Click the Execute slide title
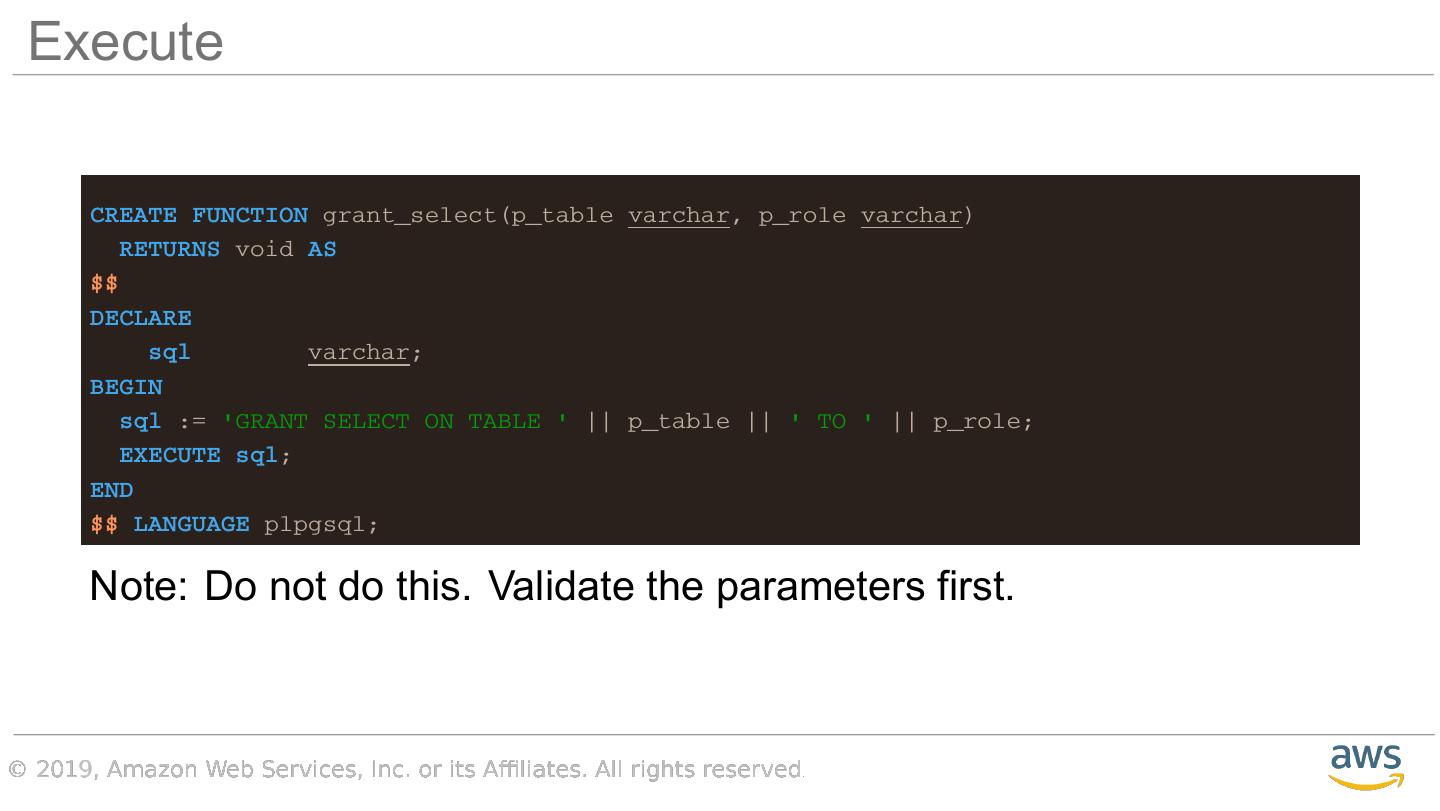1440x811 pixels. (x=125, y=42)
